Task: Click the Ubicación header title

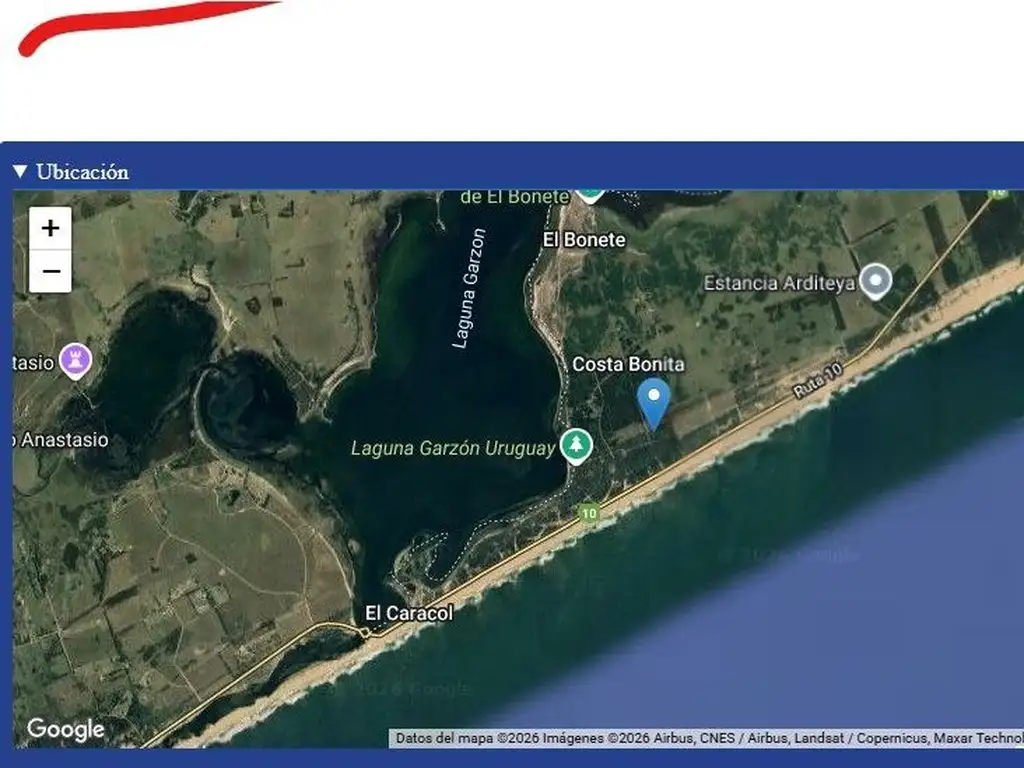Action: (82, 172)
